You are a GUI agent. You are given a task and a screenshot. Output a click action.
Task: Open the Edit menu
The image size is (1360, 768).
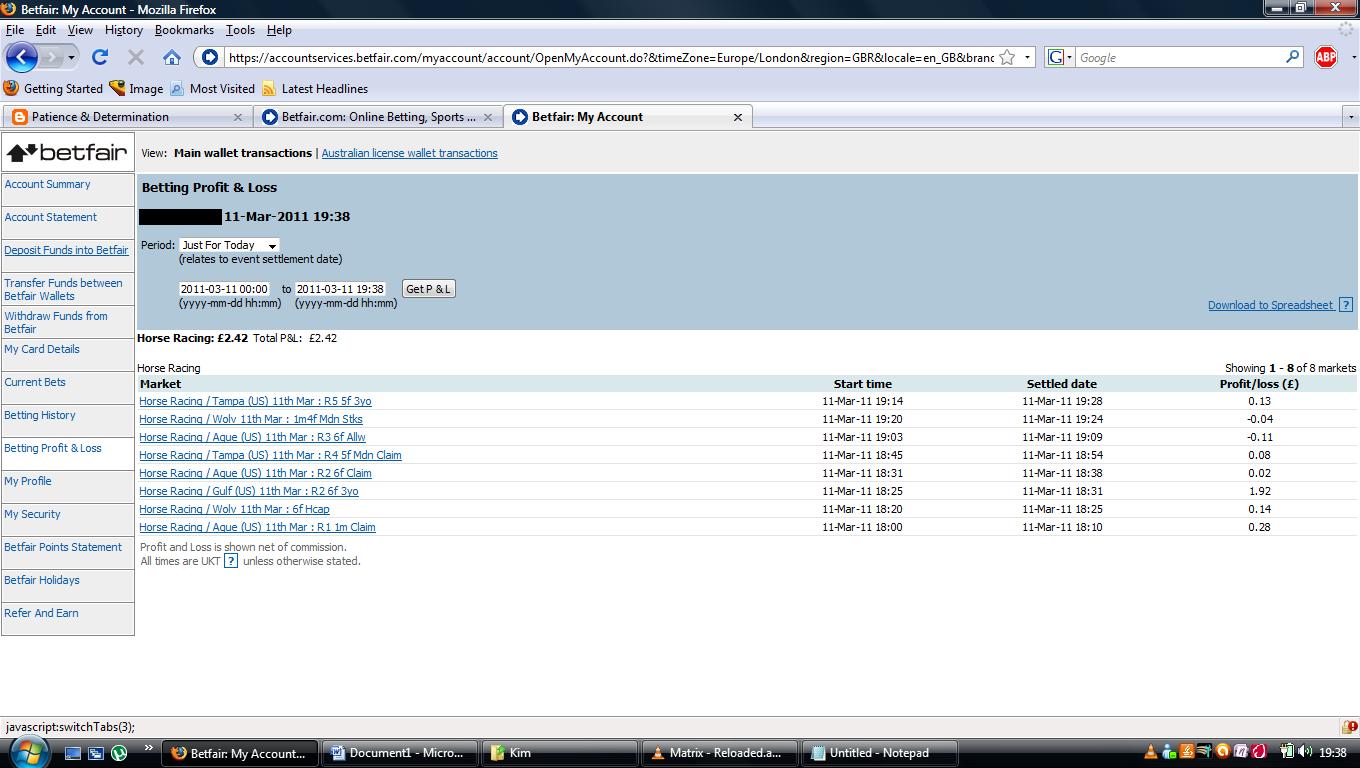pyautogui.click(x=46, y=30)
